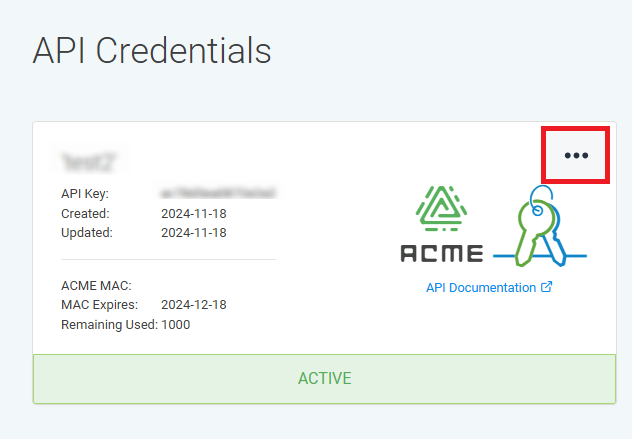Select the blurred credential name heading
The image size is (632, 439).
89,160
